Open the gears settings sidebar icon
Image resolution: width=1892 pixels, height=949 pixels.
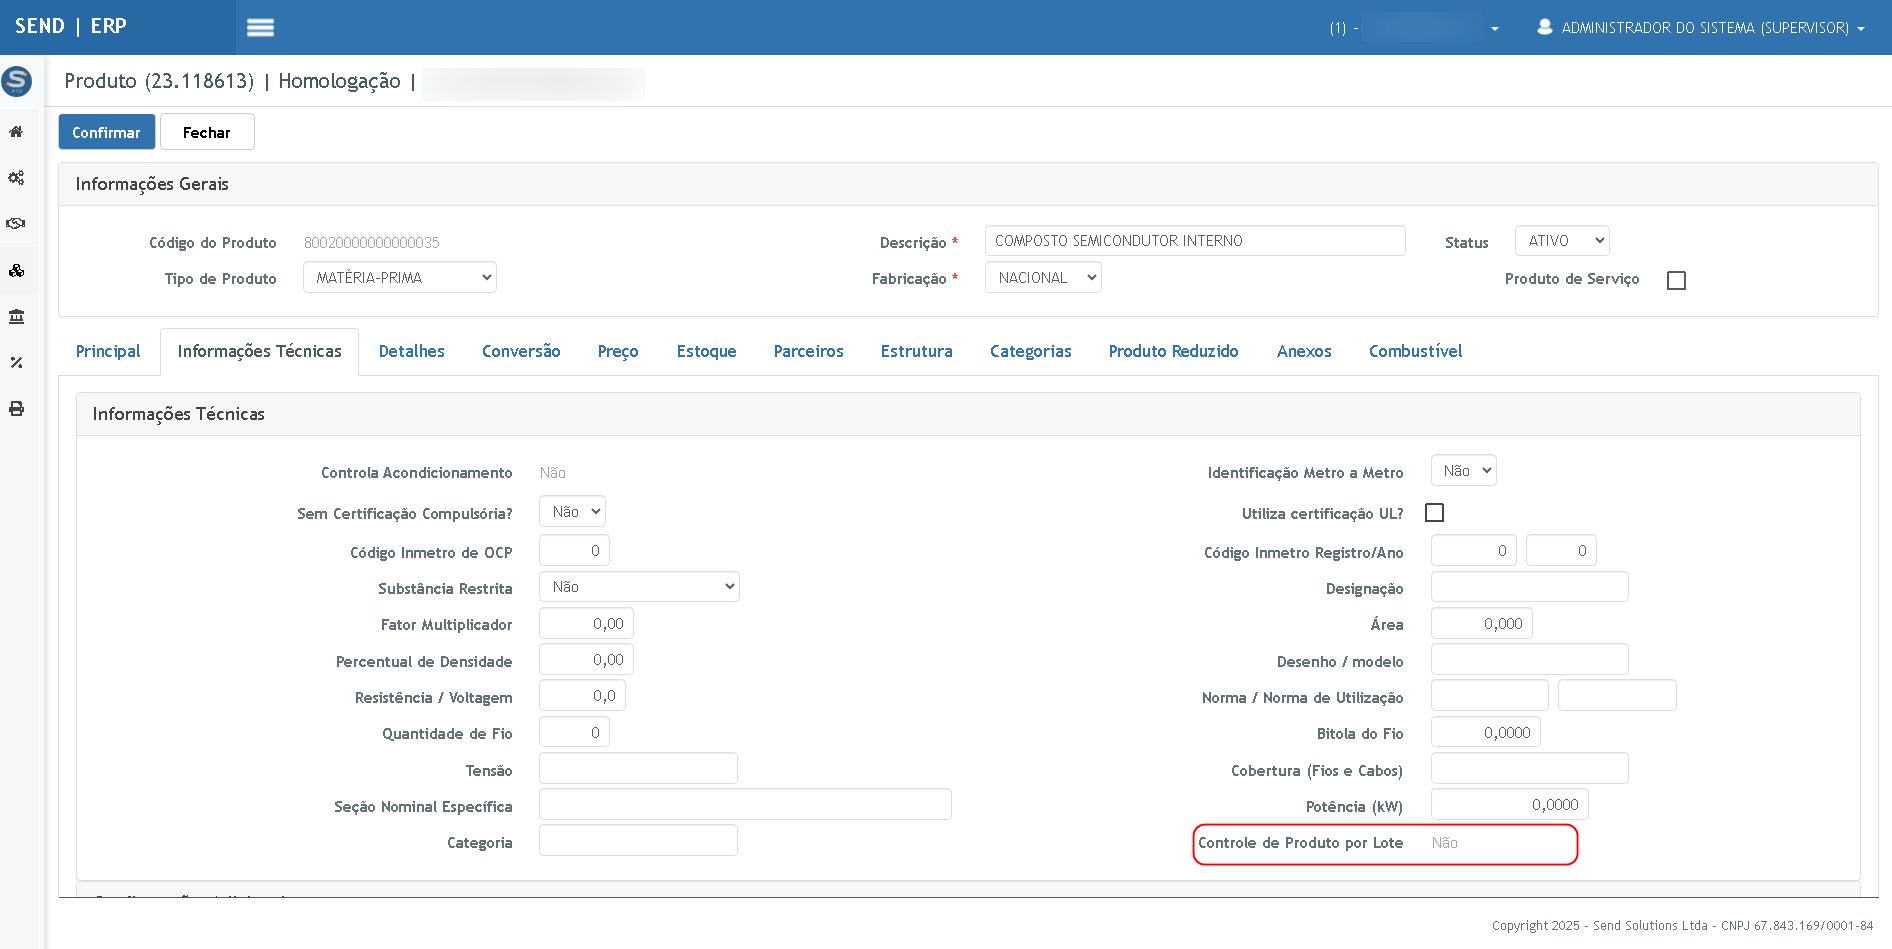(x=16, y=178)
